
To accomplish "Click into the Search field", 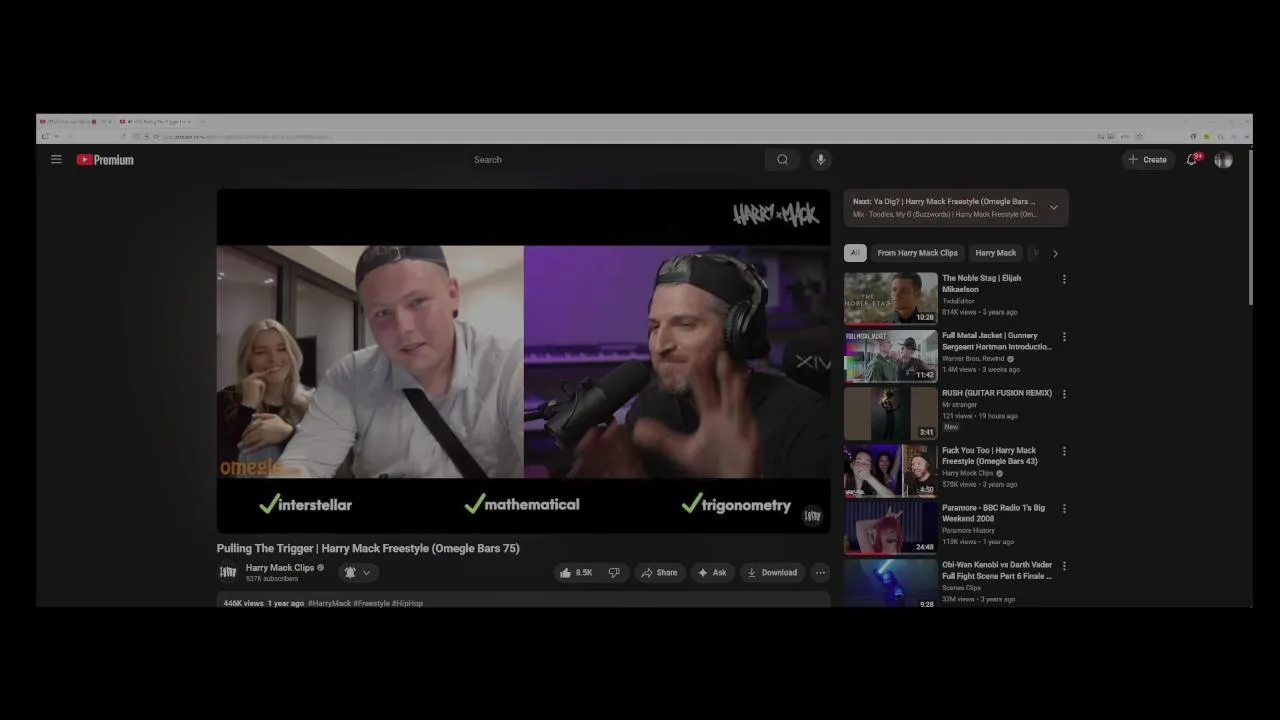I will pos(615,159).
